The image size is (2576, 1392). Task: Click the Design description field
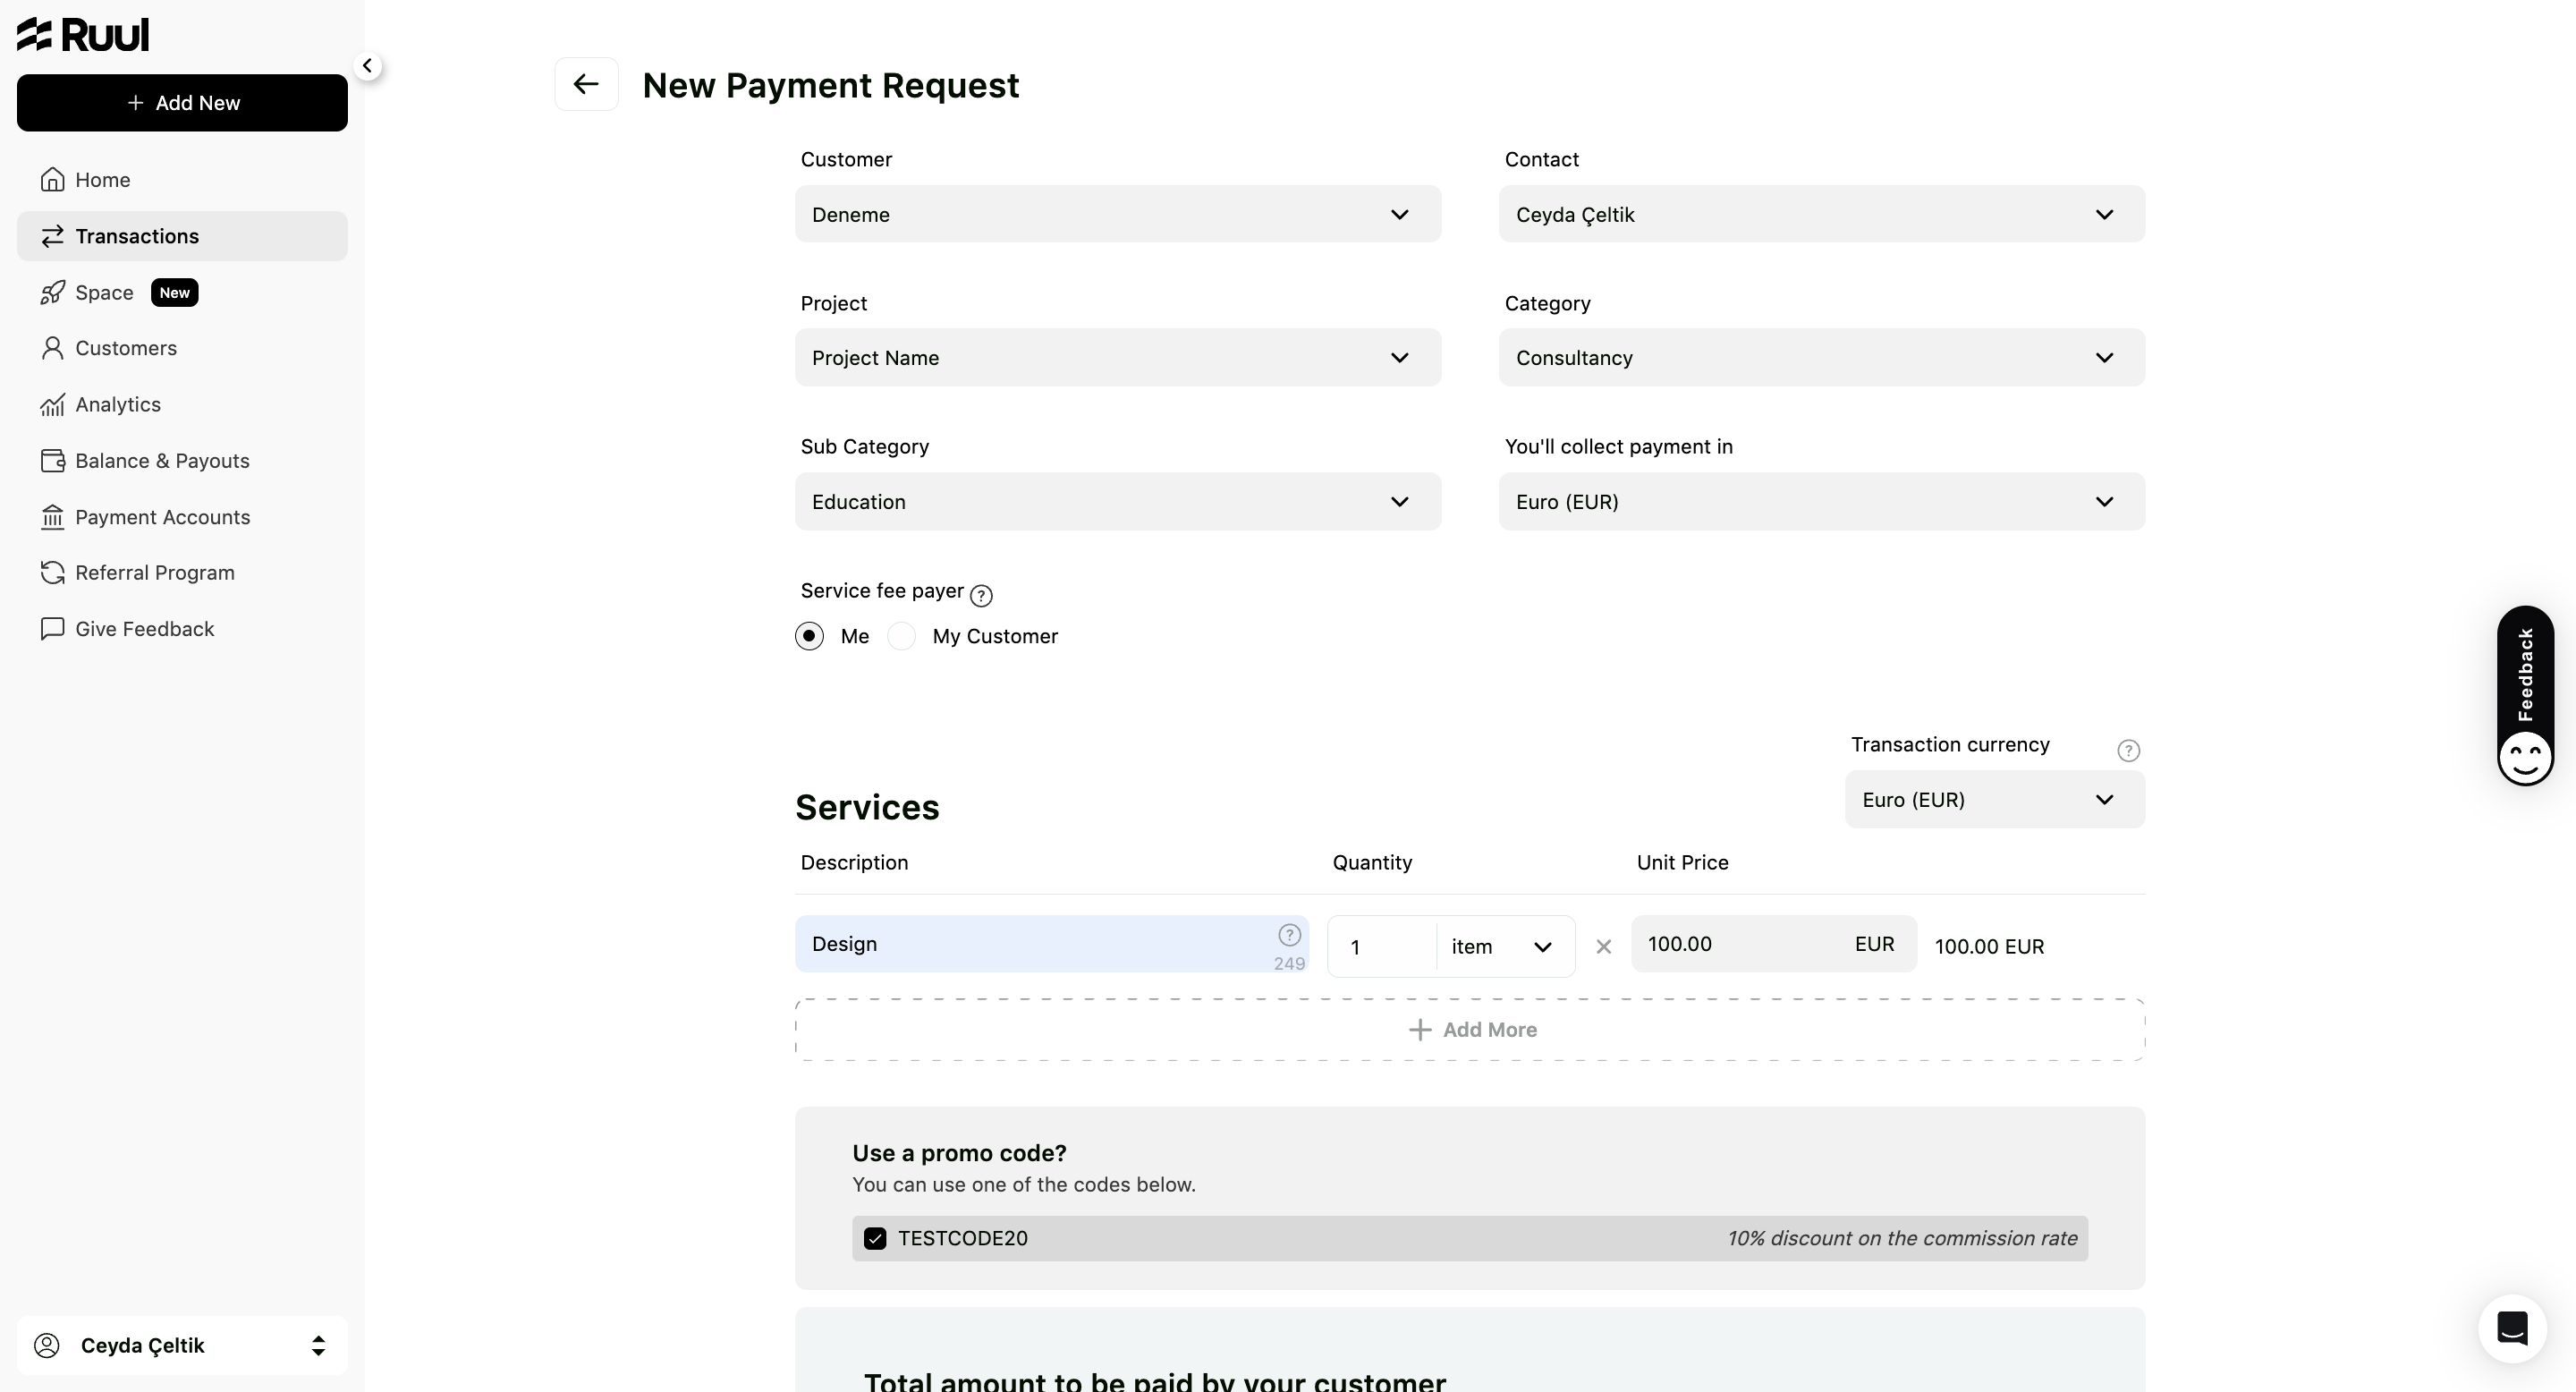(x=1052, y=944)
